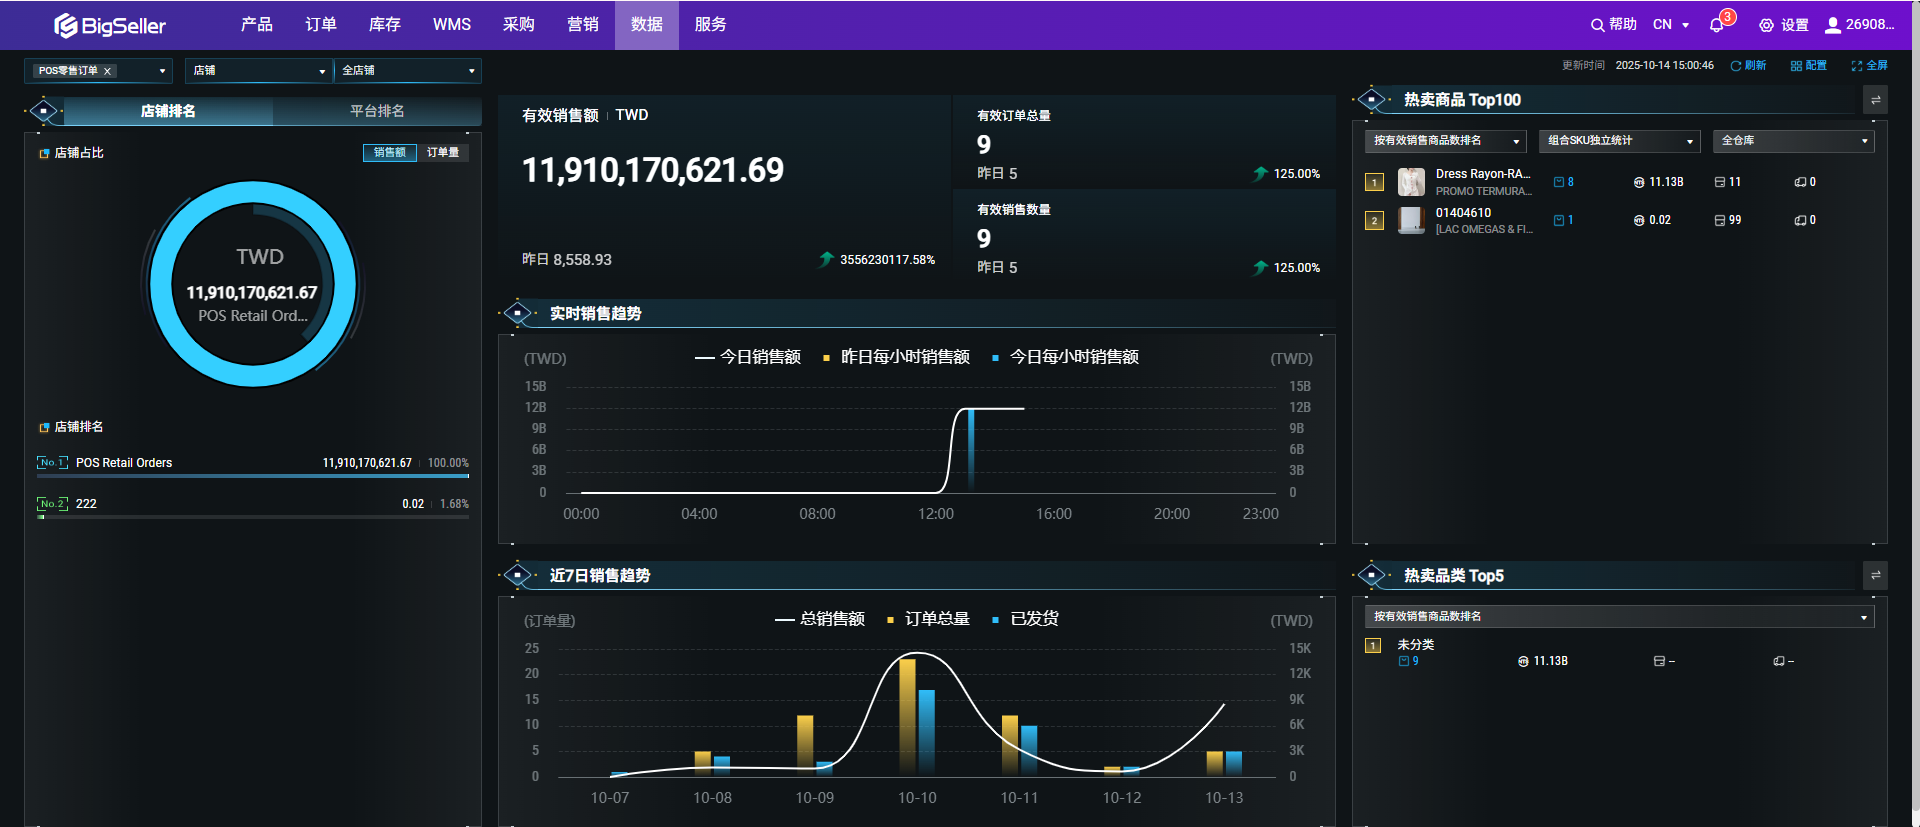Viewport: 1920px width, 827px height.
Task: Enter fullscreen mode via icon
Action: (x=1857, y=66)
